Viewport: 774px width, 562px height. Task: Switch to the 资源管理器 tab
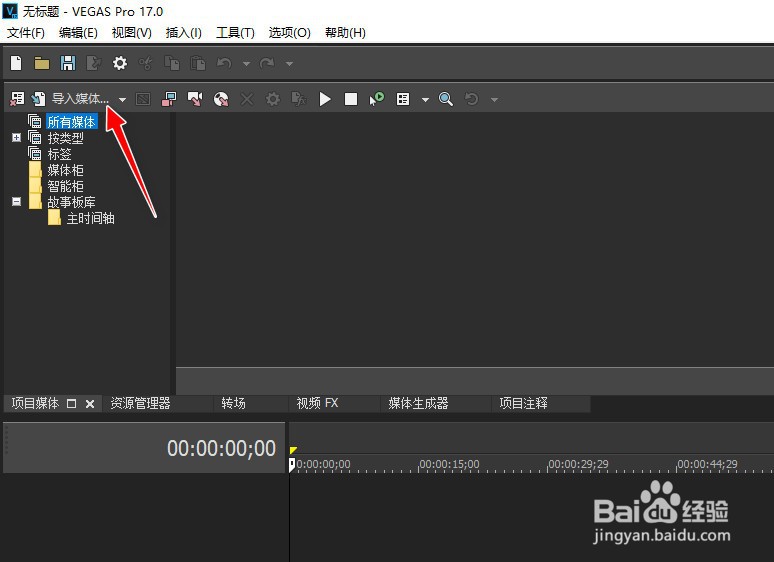click(140, 404)
